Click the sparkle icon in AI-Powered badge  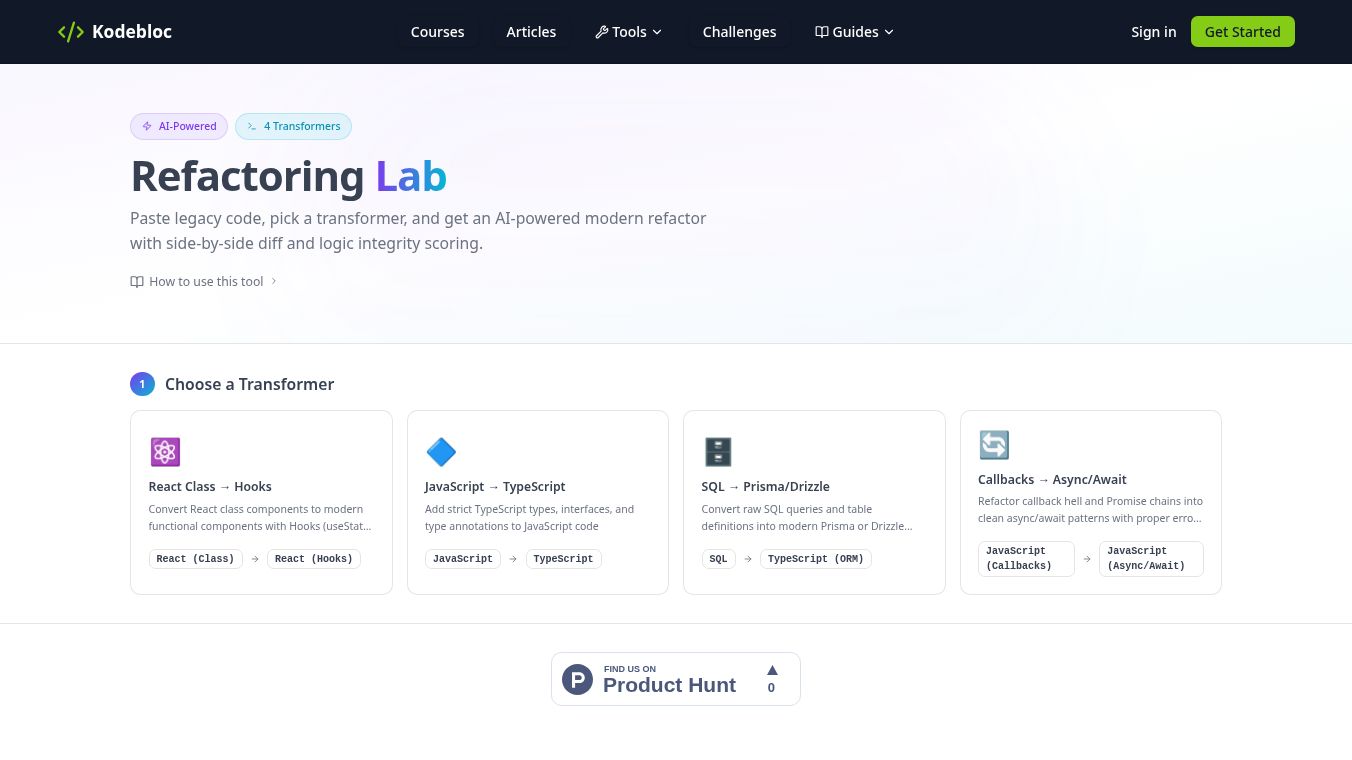pos(147,126)
